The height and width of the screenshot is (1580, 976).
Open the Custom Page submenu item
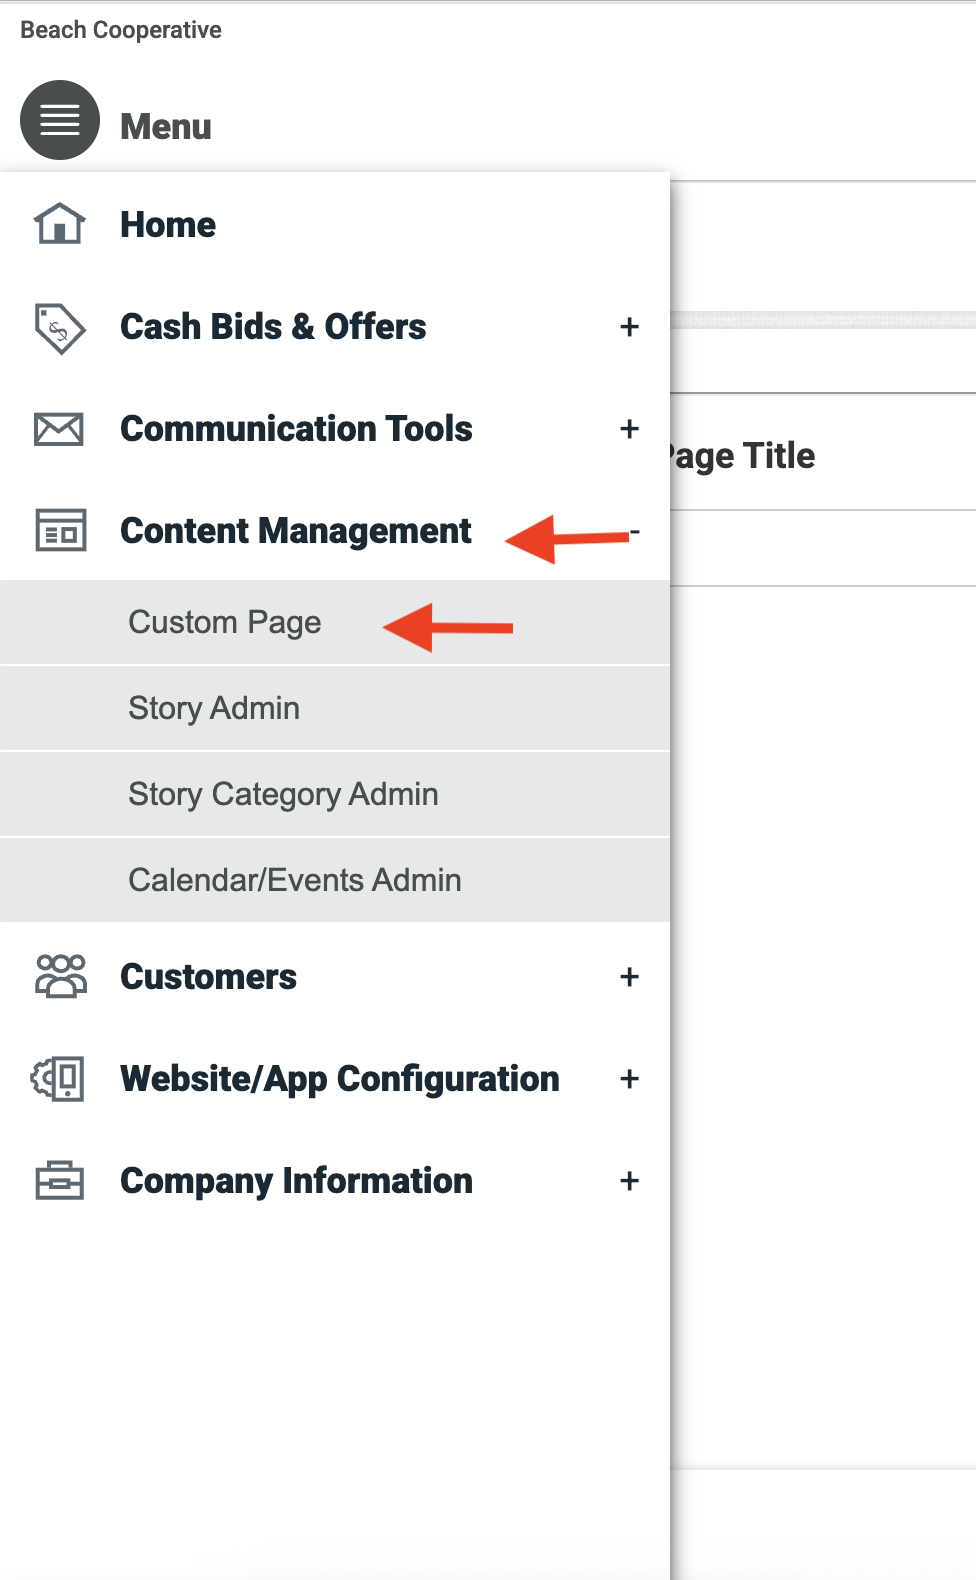point(335,623)
